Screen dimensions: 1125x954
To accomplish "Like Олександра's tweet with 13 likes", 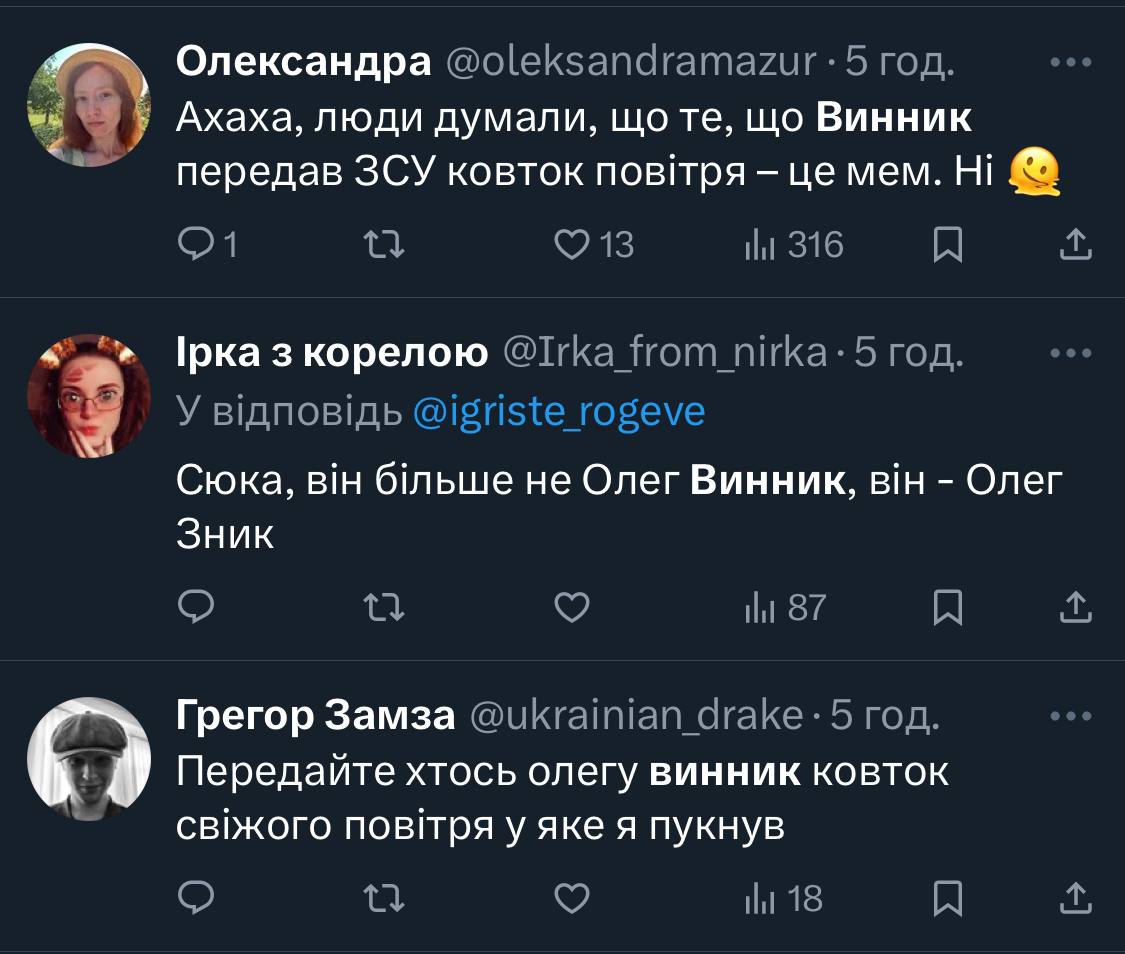I will [572, 245].
